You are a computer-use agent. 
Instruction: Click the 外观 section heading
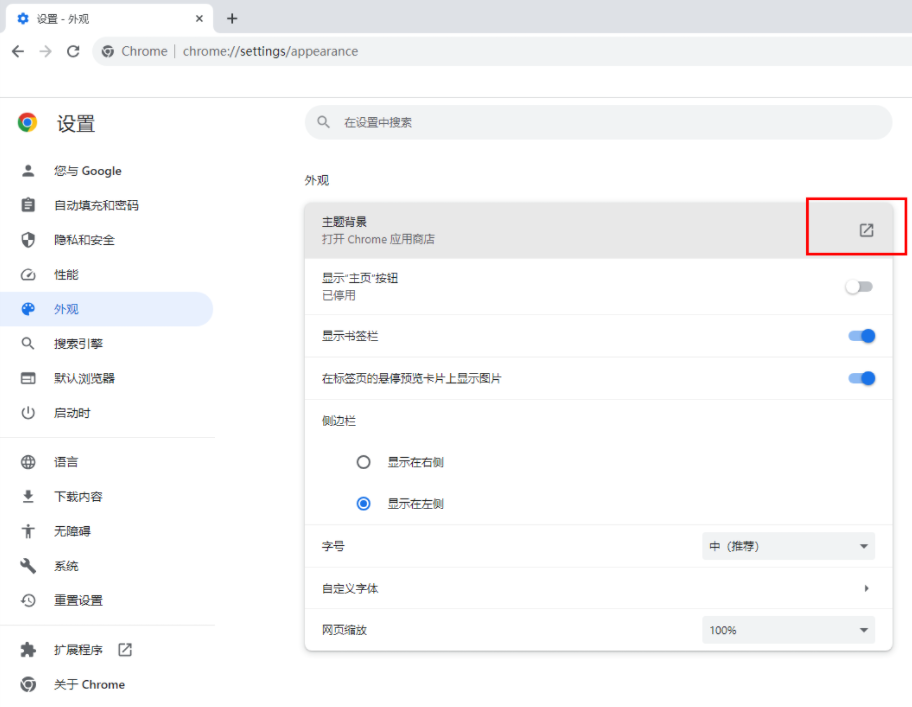click(x=316, y=180)
